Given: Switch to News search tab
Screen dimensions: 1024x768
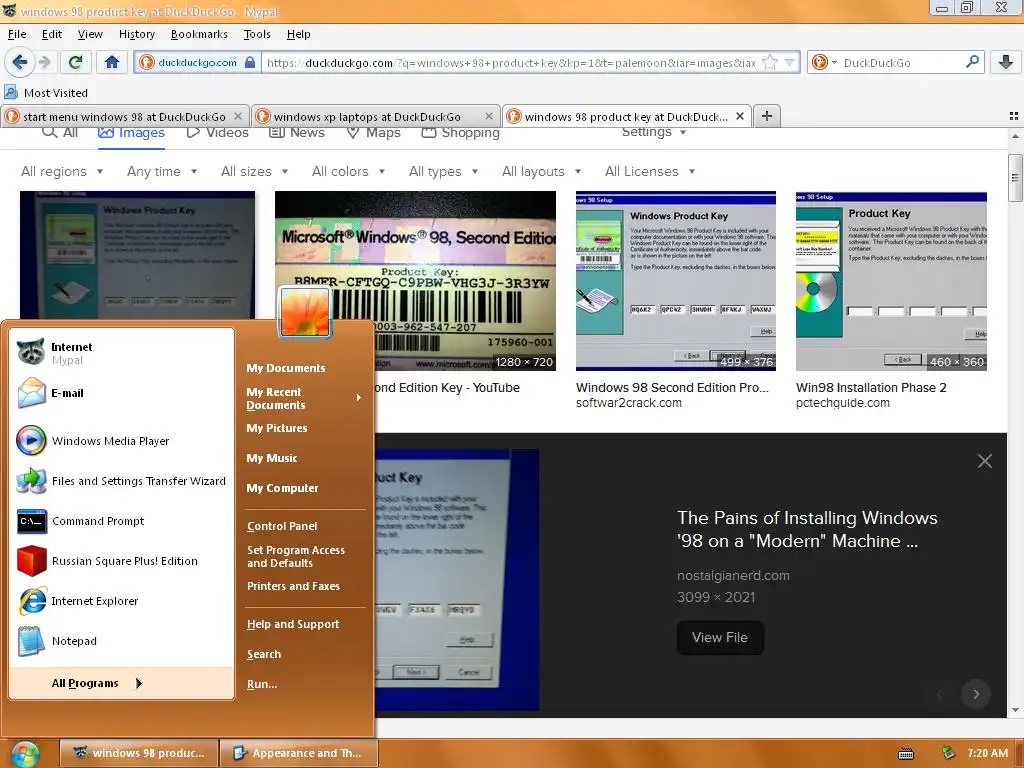Looking at the screenshot, I should pos(297,133).
